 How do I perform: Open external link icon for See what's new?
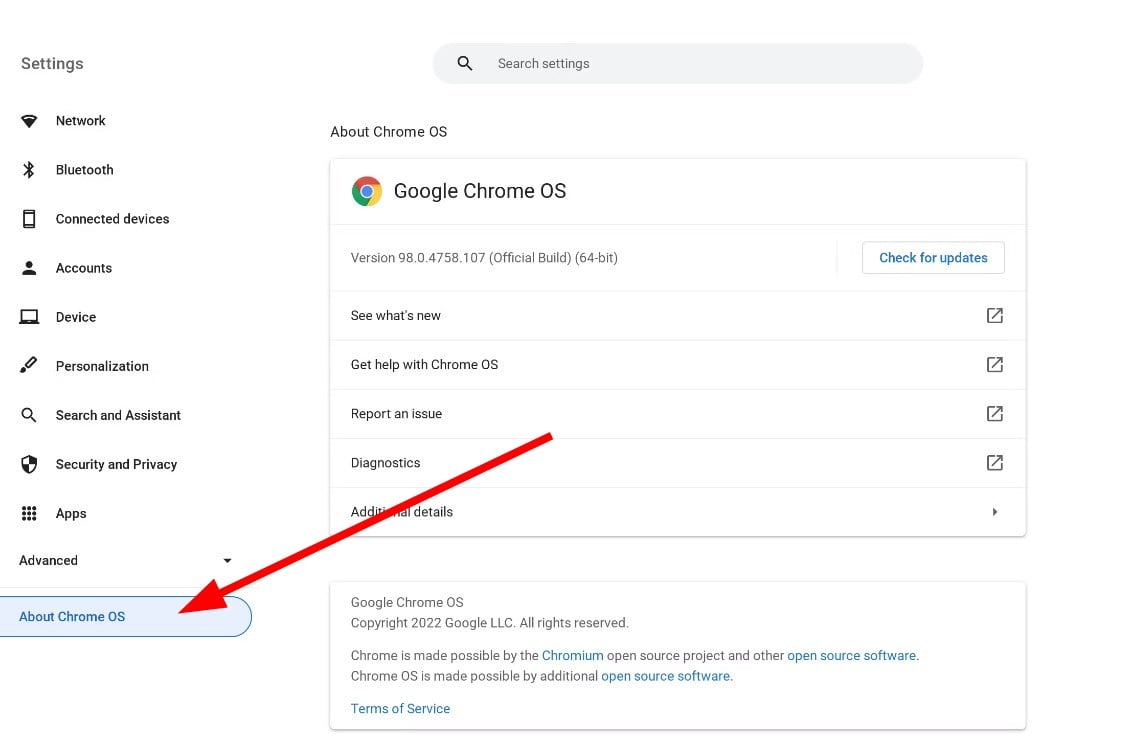point(995,315)
